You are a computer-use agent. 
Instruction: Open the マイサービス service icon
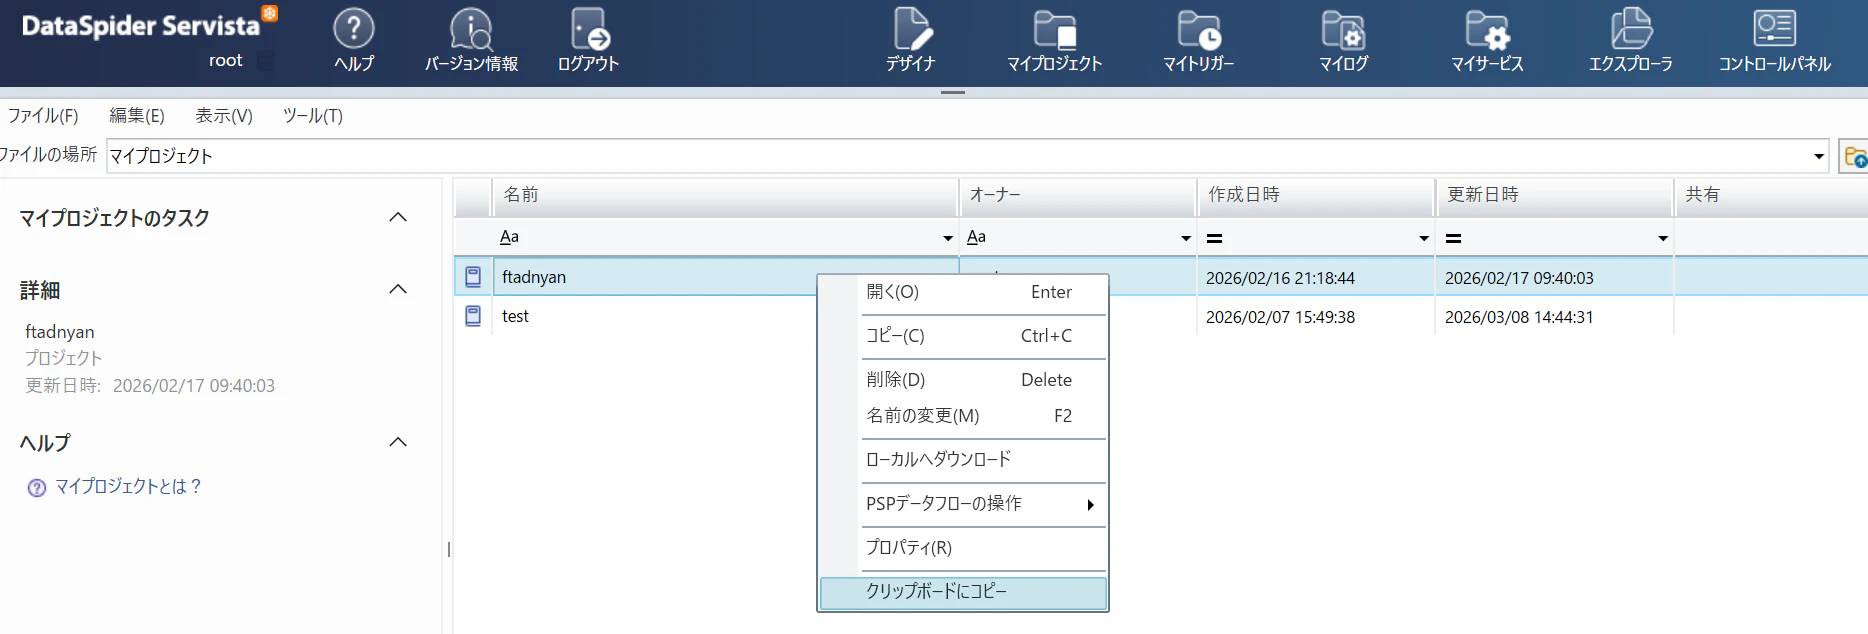tap(1487, 29)
